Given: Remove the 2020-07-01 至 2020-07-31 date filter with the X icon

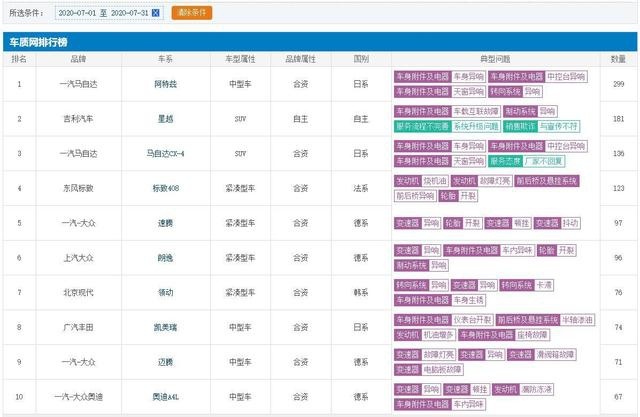Looking at the screenshot, I should (x=156, y=13).
